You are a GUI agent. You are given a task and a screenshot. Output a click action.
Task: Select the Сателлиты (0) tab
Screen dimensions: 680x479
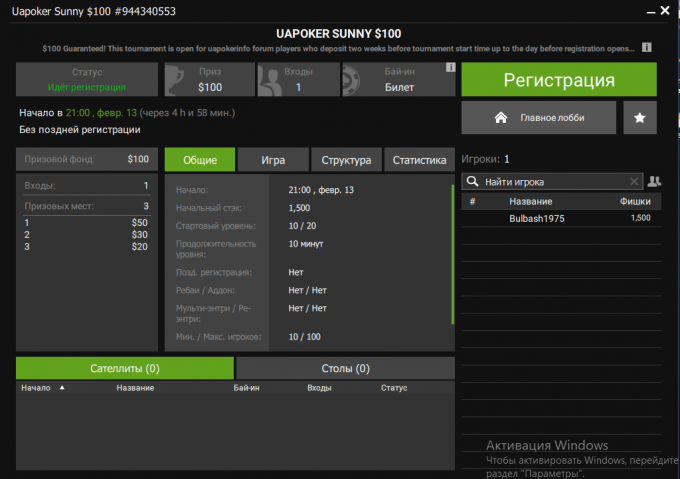pos(125,368)
